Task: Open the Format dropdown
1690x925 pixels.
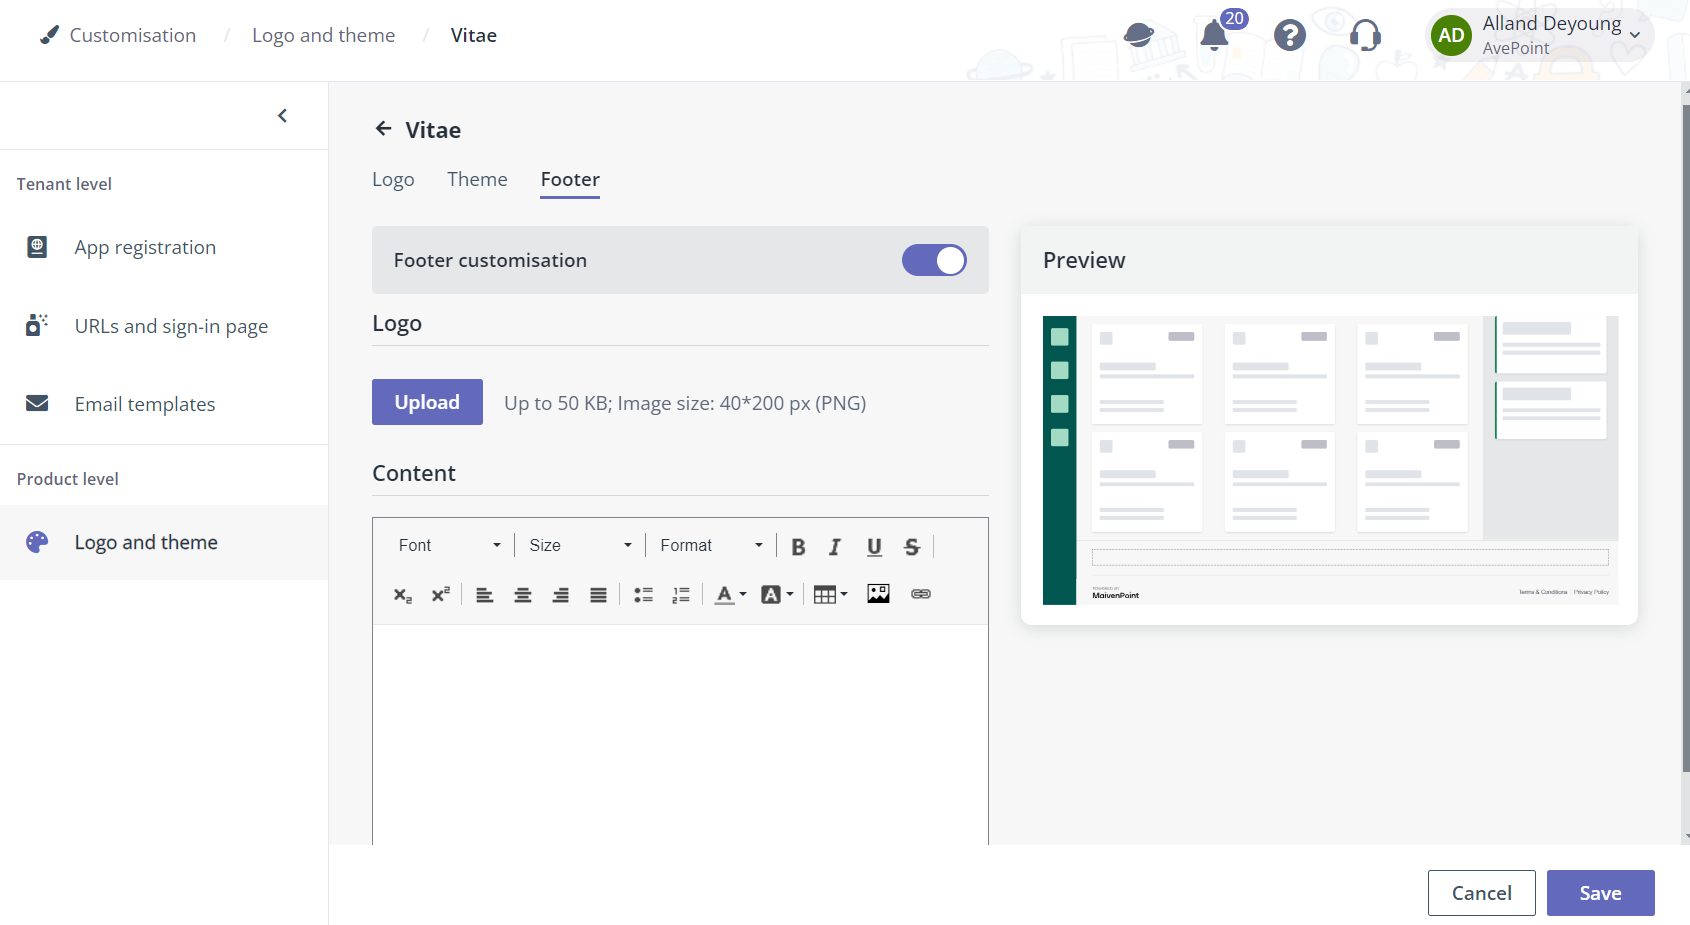Action: pos(711,545)
